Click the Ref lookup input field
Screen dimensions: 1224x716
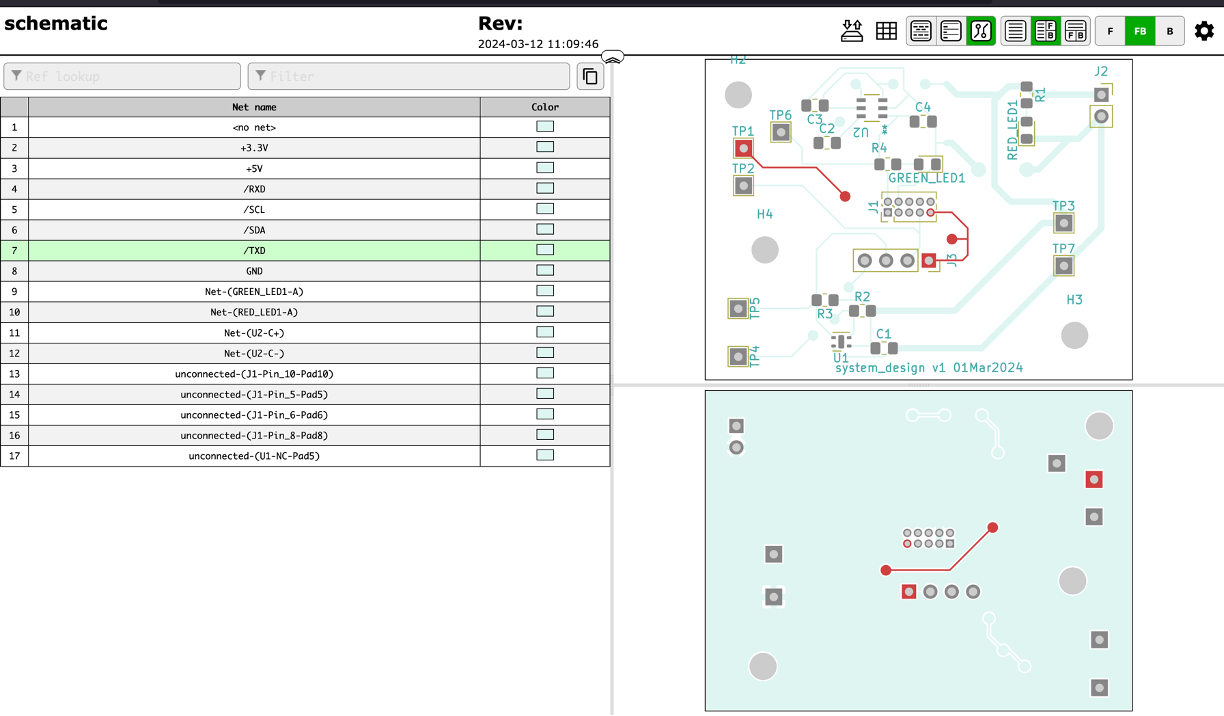pos(122,77)
